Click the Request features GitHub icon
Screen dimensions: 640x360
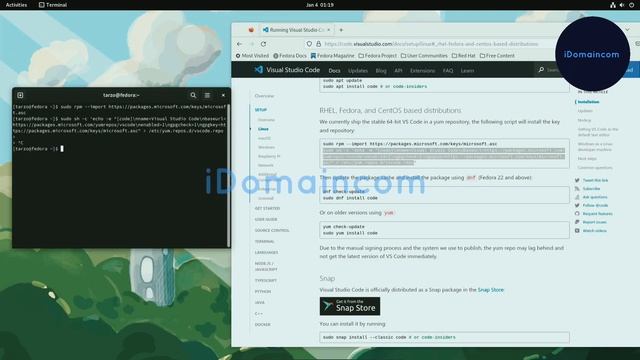coord(577,214)
